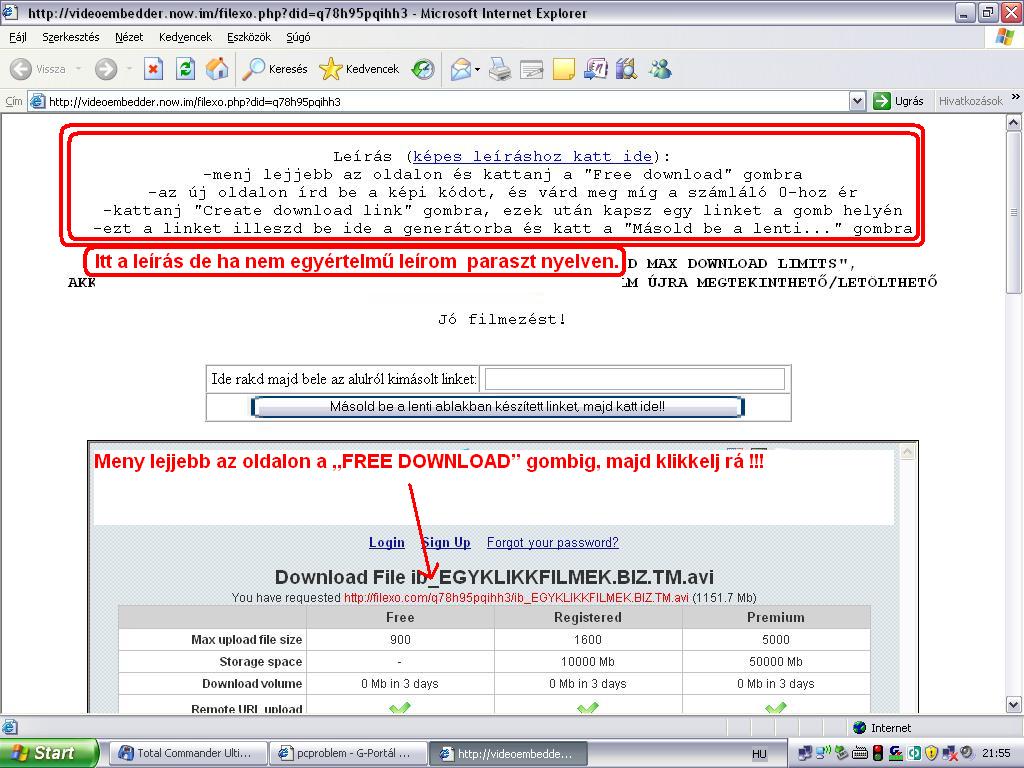
Task: Open the Fájl menu
Action: coord(18,37)
